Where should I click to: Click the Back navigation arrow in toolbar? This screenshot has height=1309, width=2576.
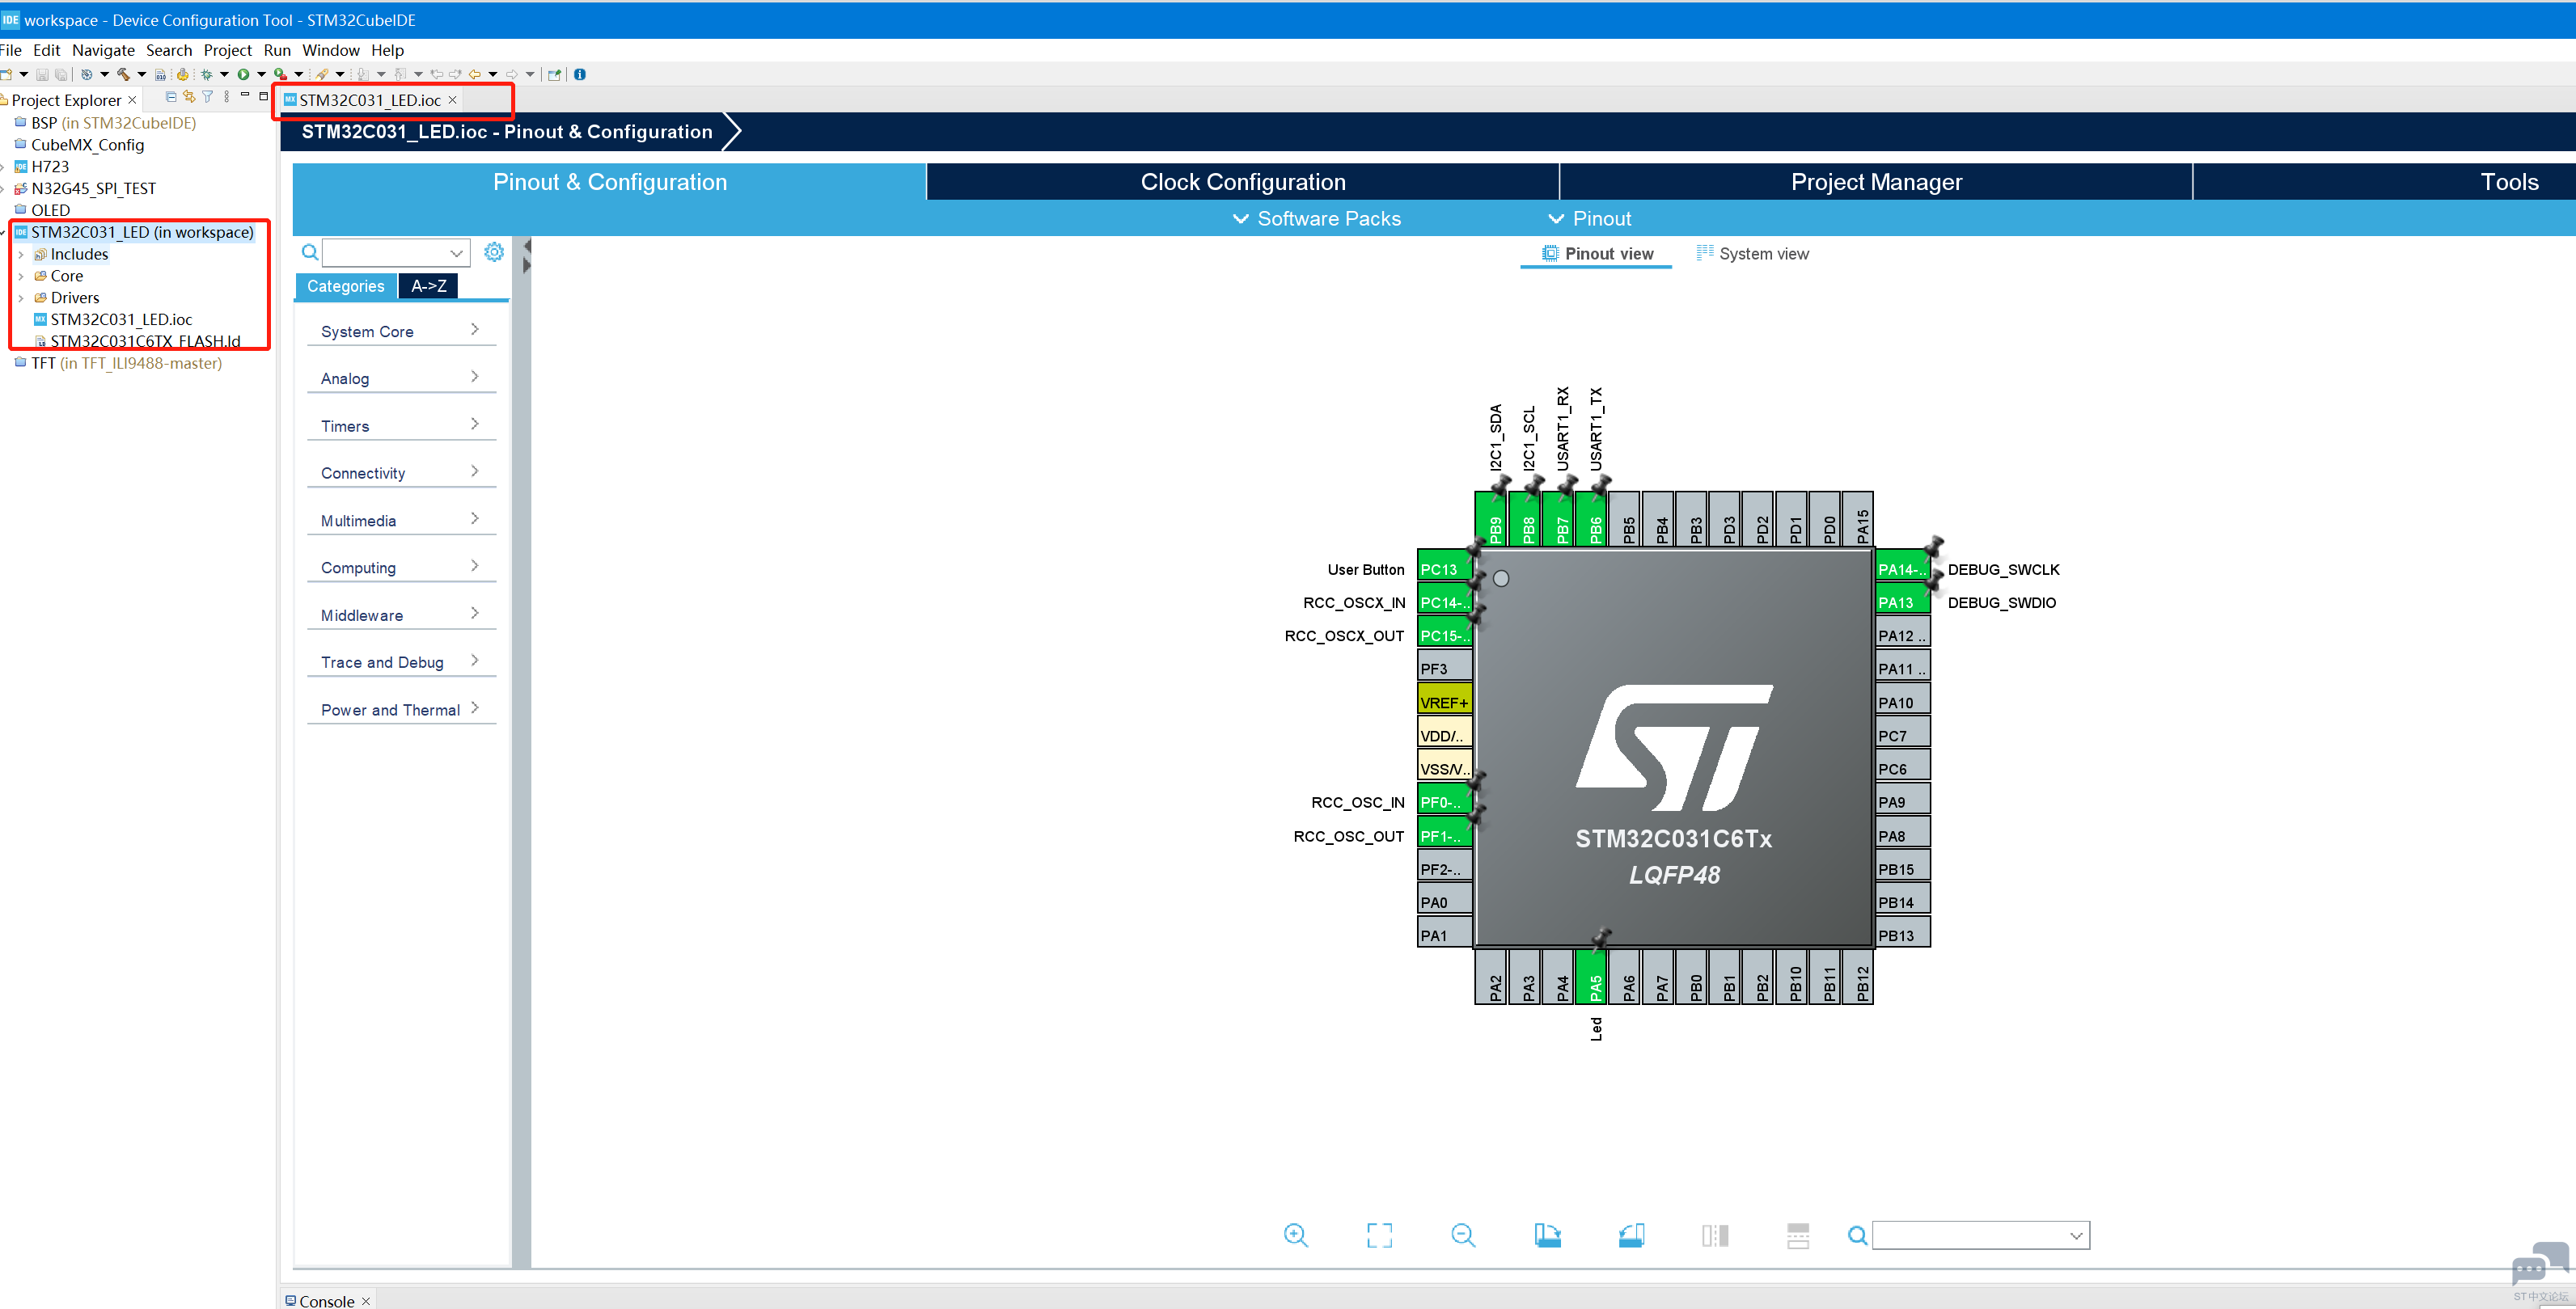point(475,74)
